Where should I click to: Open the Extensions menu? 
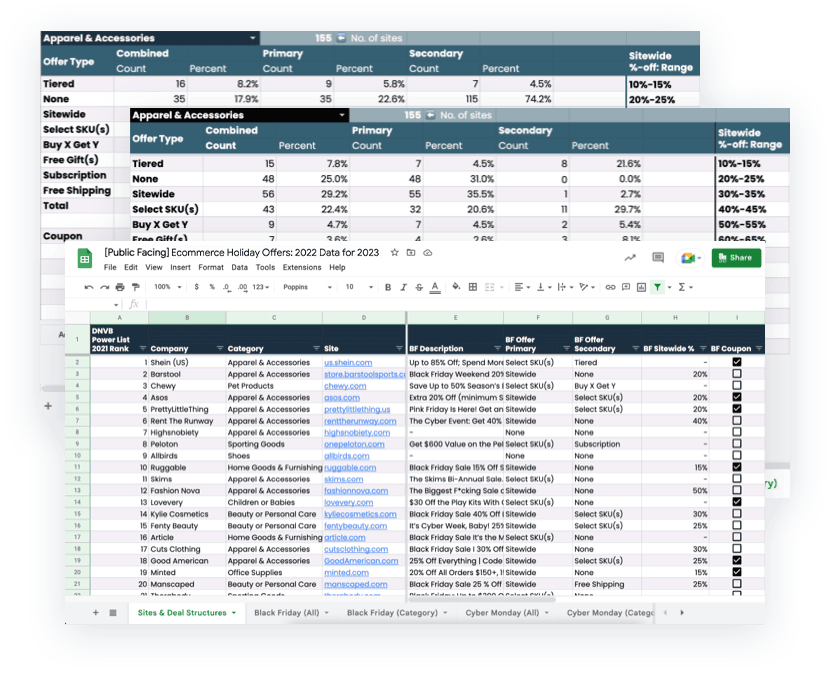pyautogui.click(x=302, y=268)
